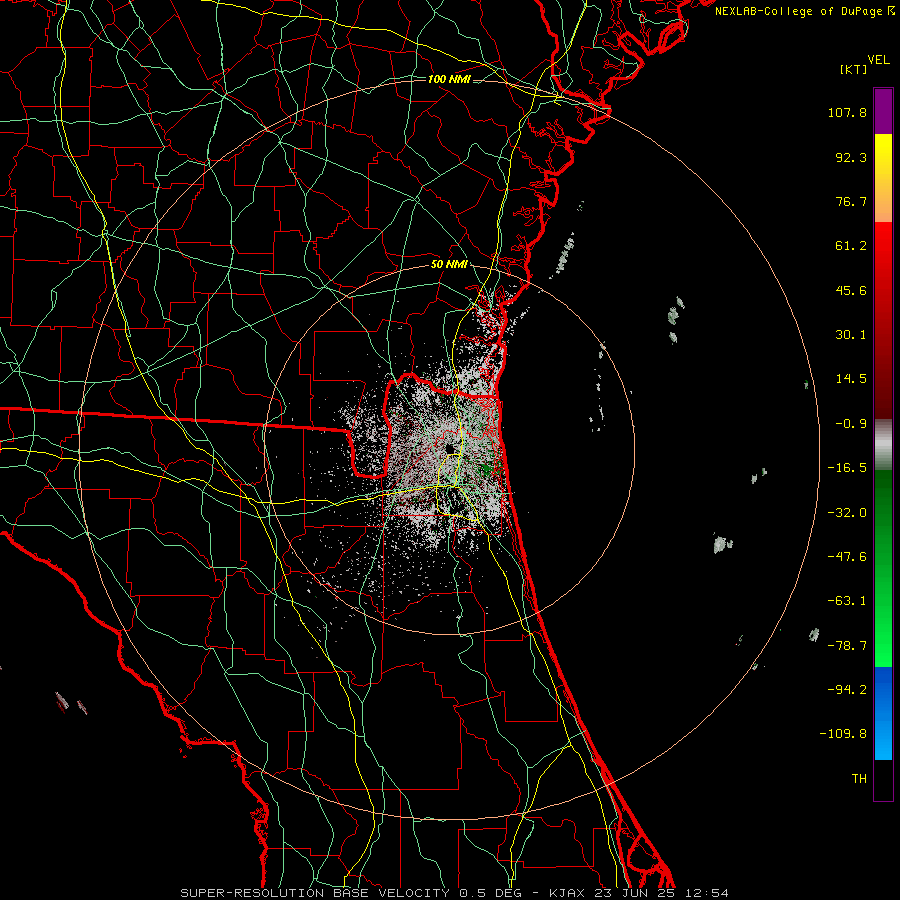Click the -78.7 legend value
The width and height of the screenshot is (900, 900).
(x=847, y=646)
